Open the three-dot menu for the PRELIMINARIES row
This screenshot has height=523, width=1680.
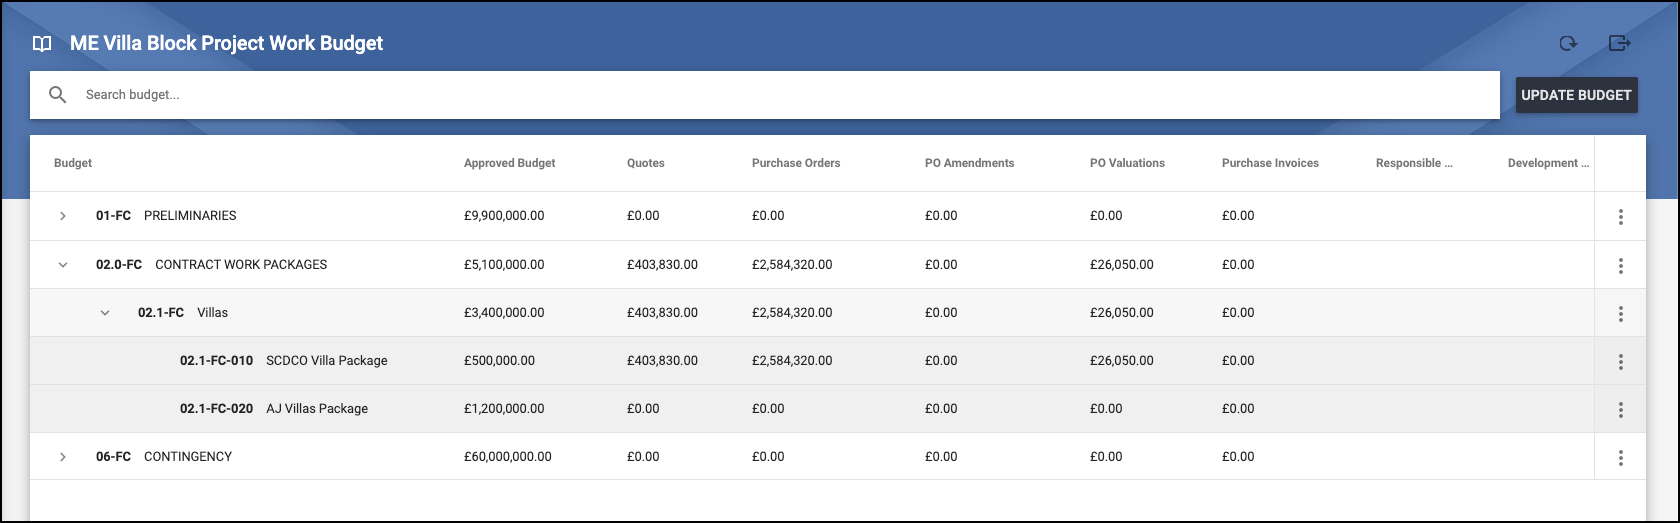[1620, 217]
